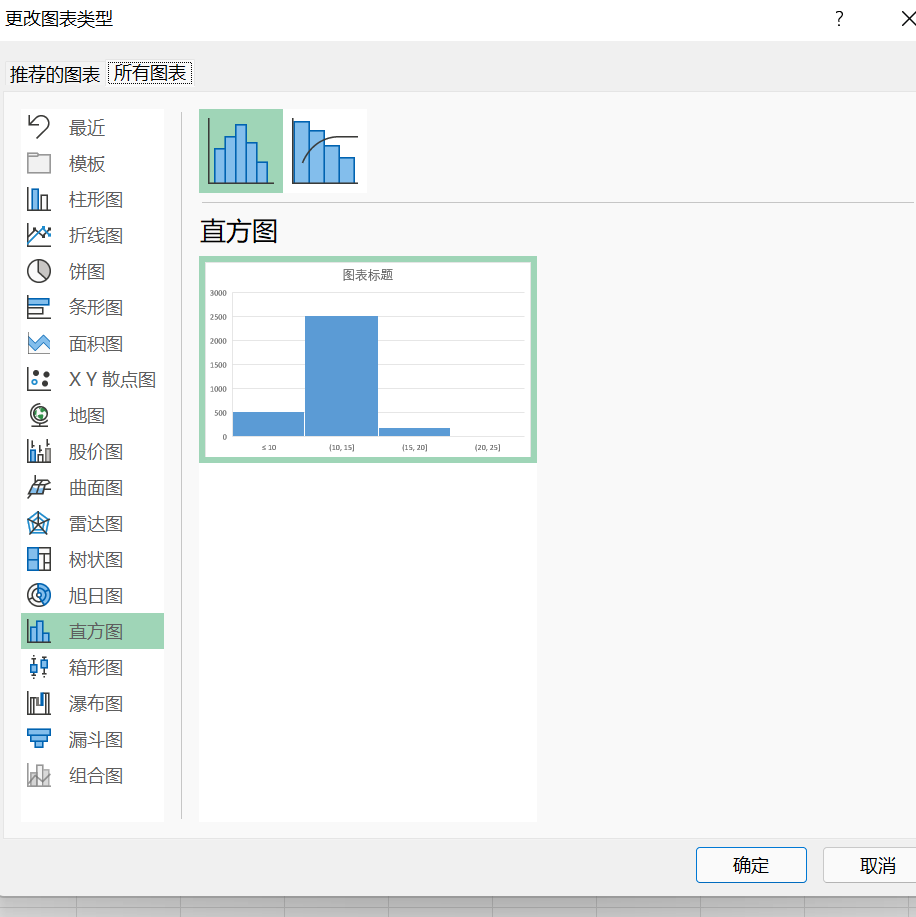Image resolution: width=916 pixels, height=917 pixels.
Task: Click the 柱形图 label text
Action: point(96,199)
